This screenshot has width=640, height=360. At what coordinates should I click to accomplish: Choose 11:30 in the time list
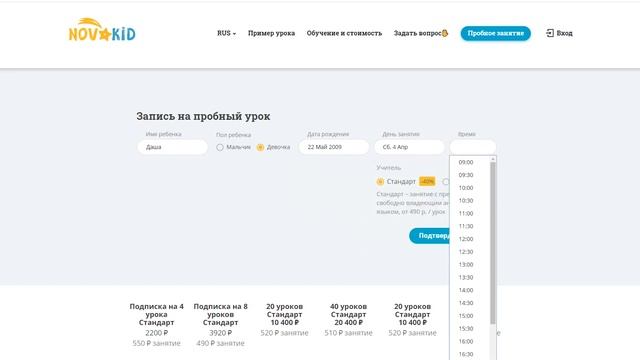pos(466,226)
